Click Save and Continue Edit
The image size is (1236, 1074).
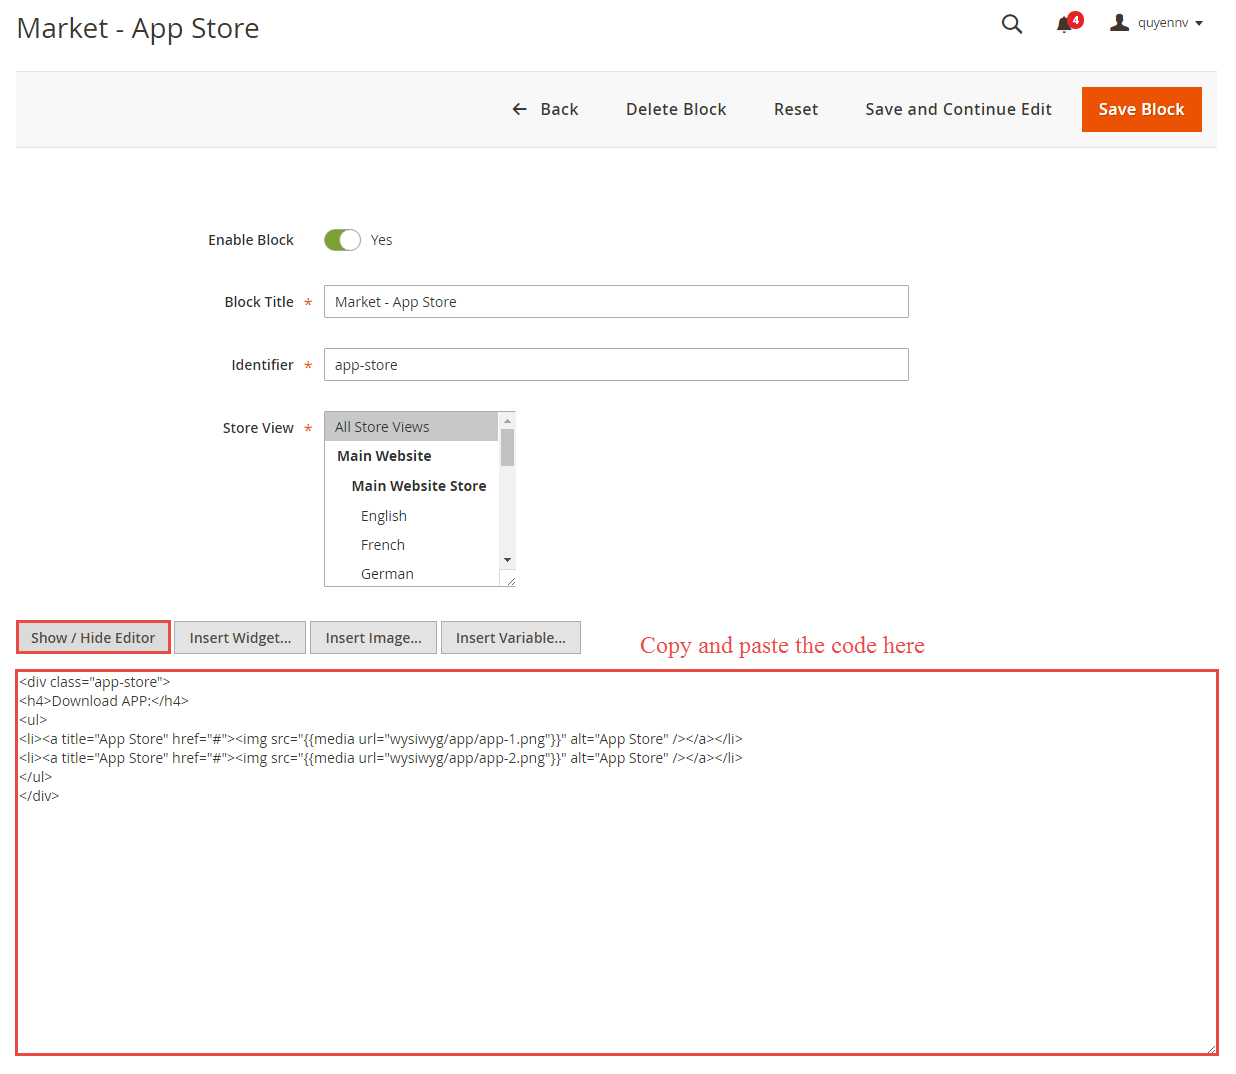[x=958, y=109]
